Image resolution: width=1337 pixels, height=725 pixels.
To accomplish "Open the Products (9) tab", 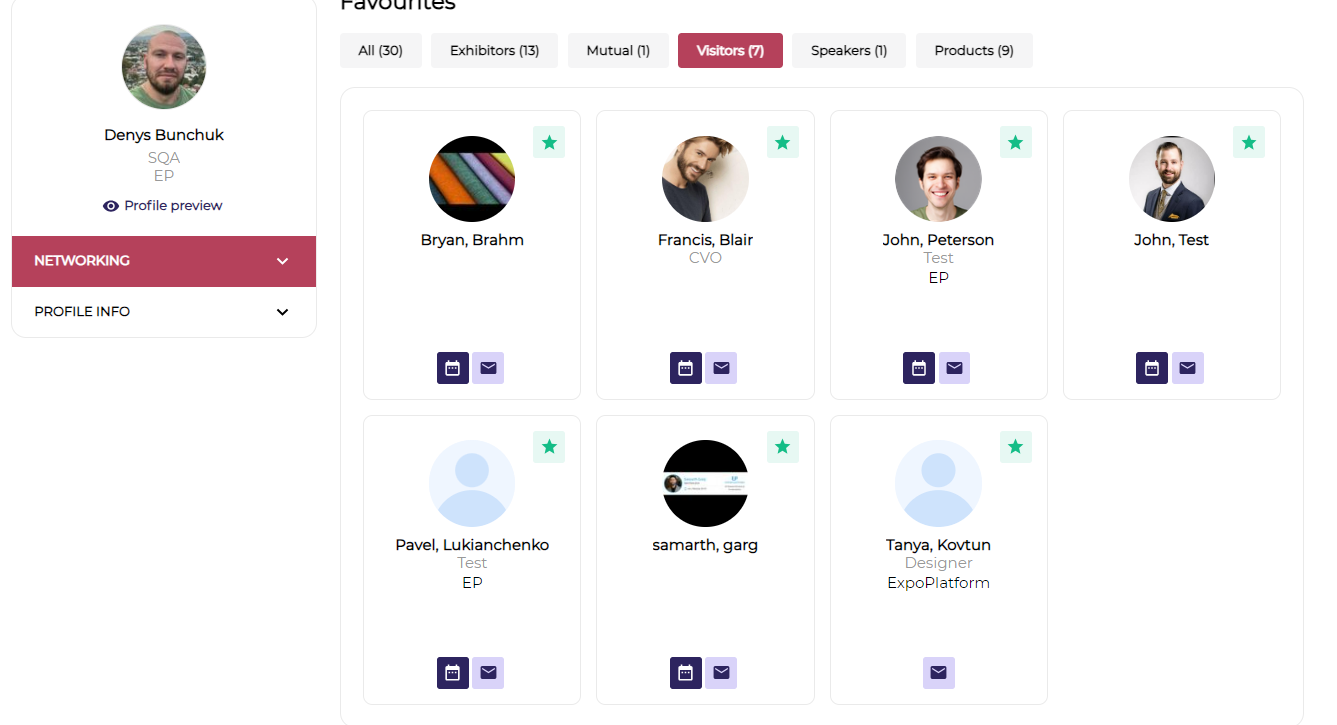I will (973, 51).
